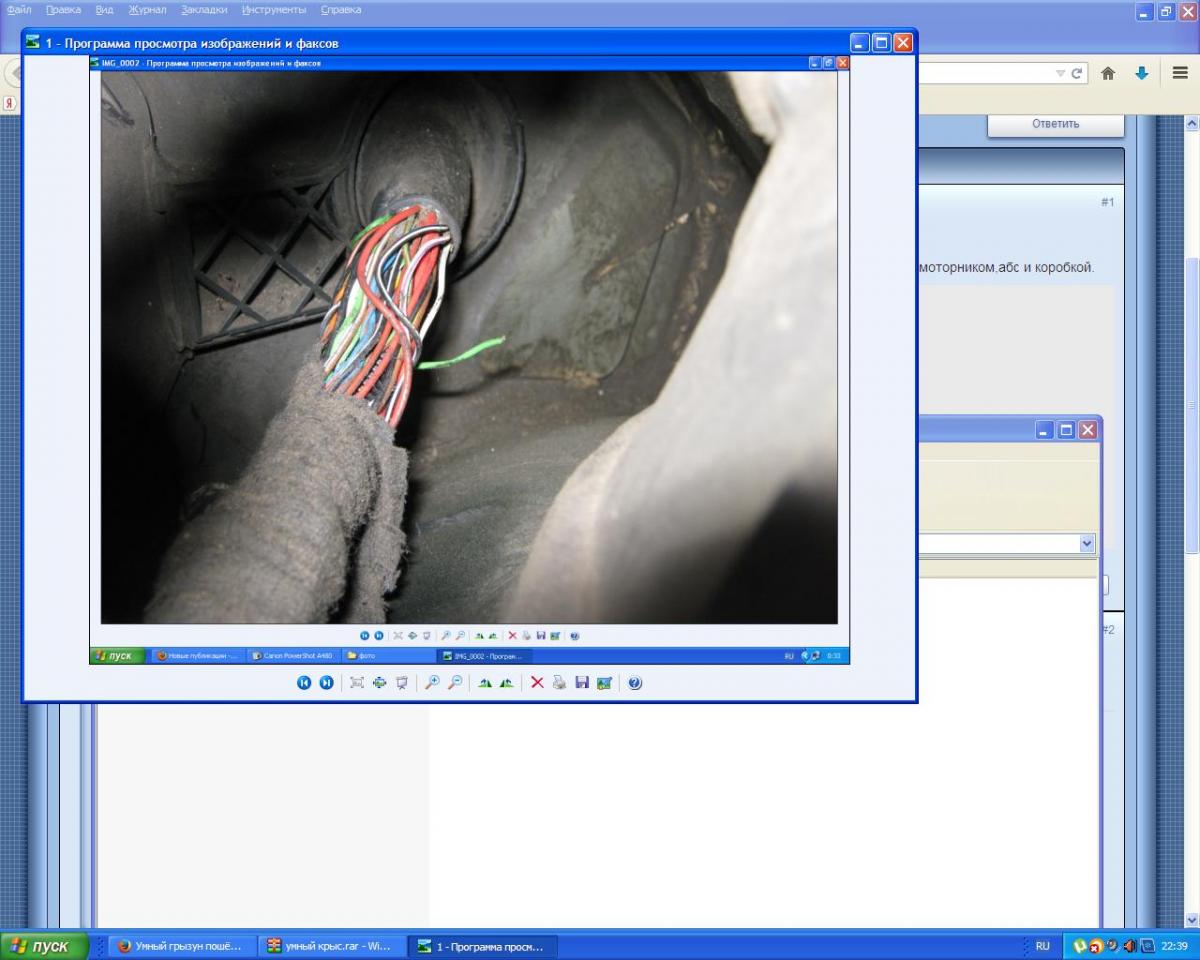The width and height of the screenshot is (1200, 960).
Task: Close the background dialog window
Action: click(x=1087, y=430)
